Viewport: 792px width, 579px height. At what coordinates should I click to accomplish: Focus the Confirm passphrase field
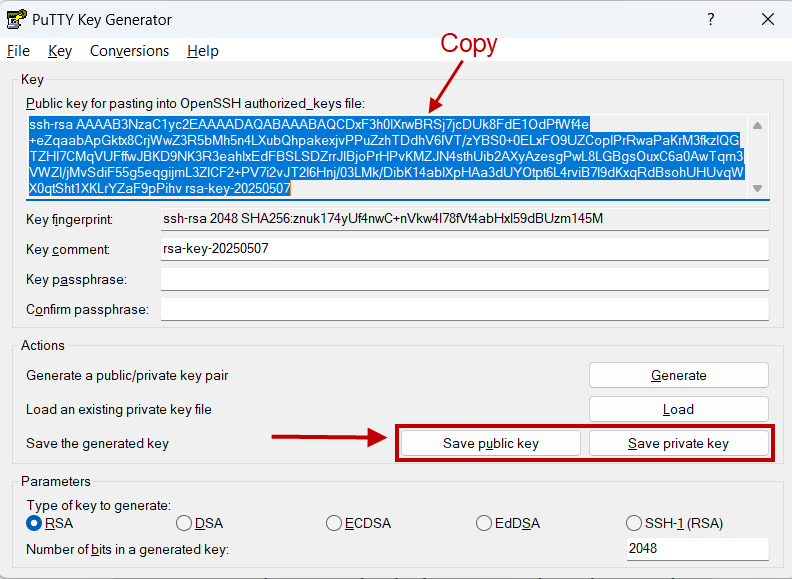[x=465, y=309]
